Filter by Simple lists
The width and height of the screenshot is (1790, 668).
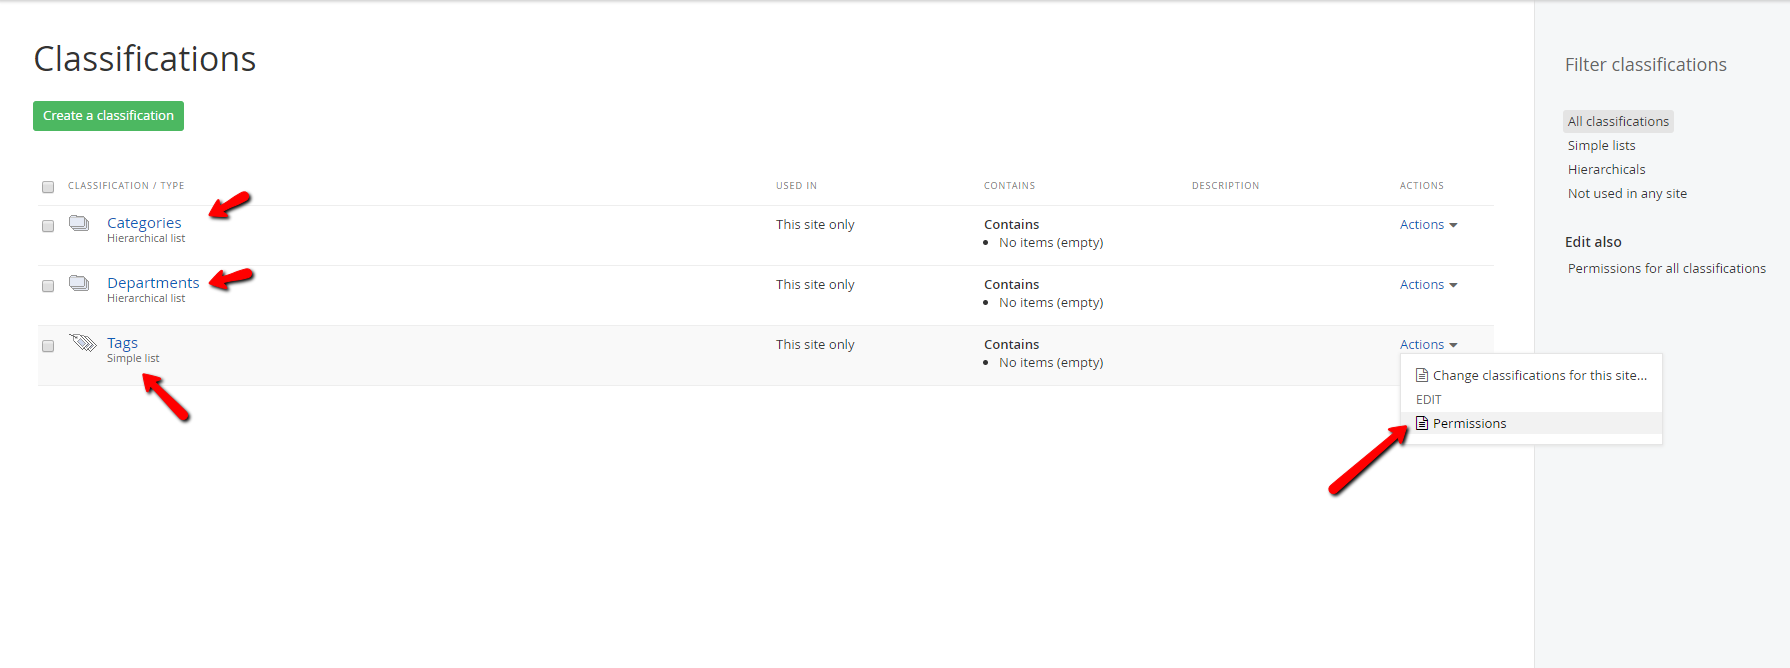click(x=1602, y=145)
